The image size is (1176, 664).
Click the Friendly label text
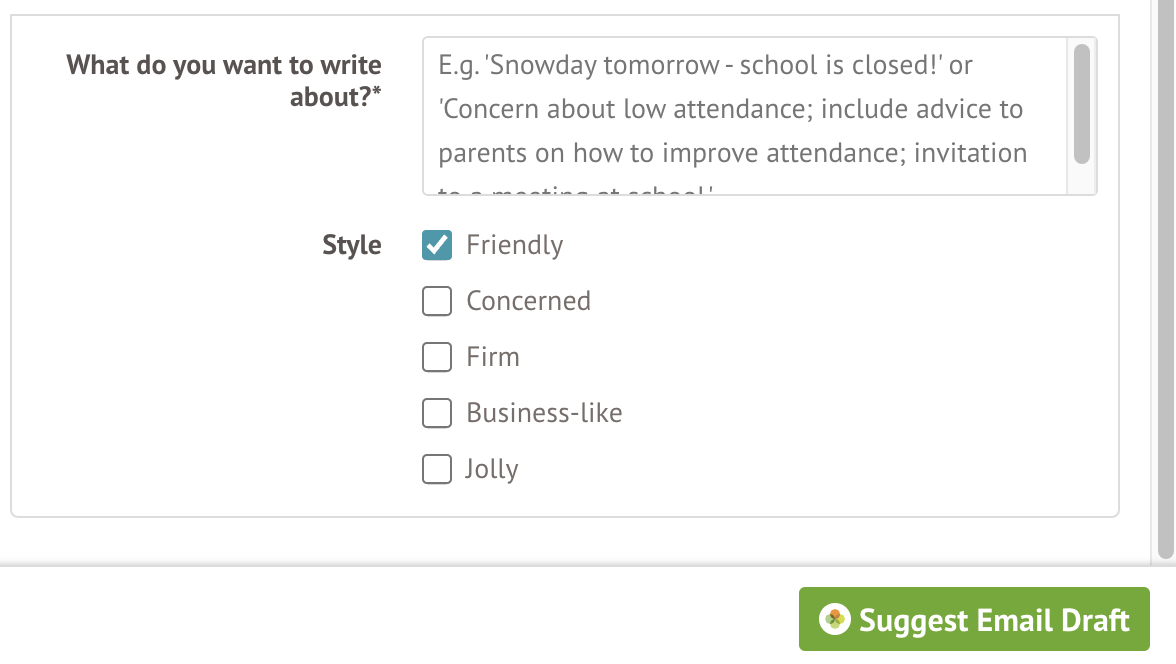pyautogui.click(x=514, y=245)
